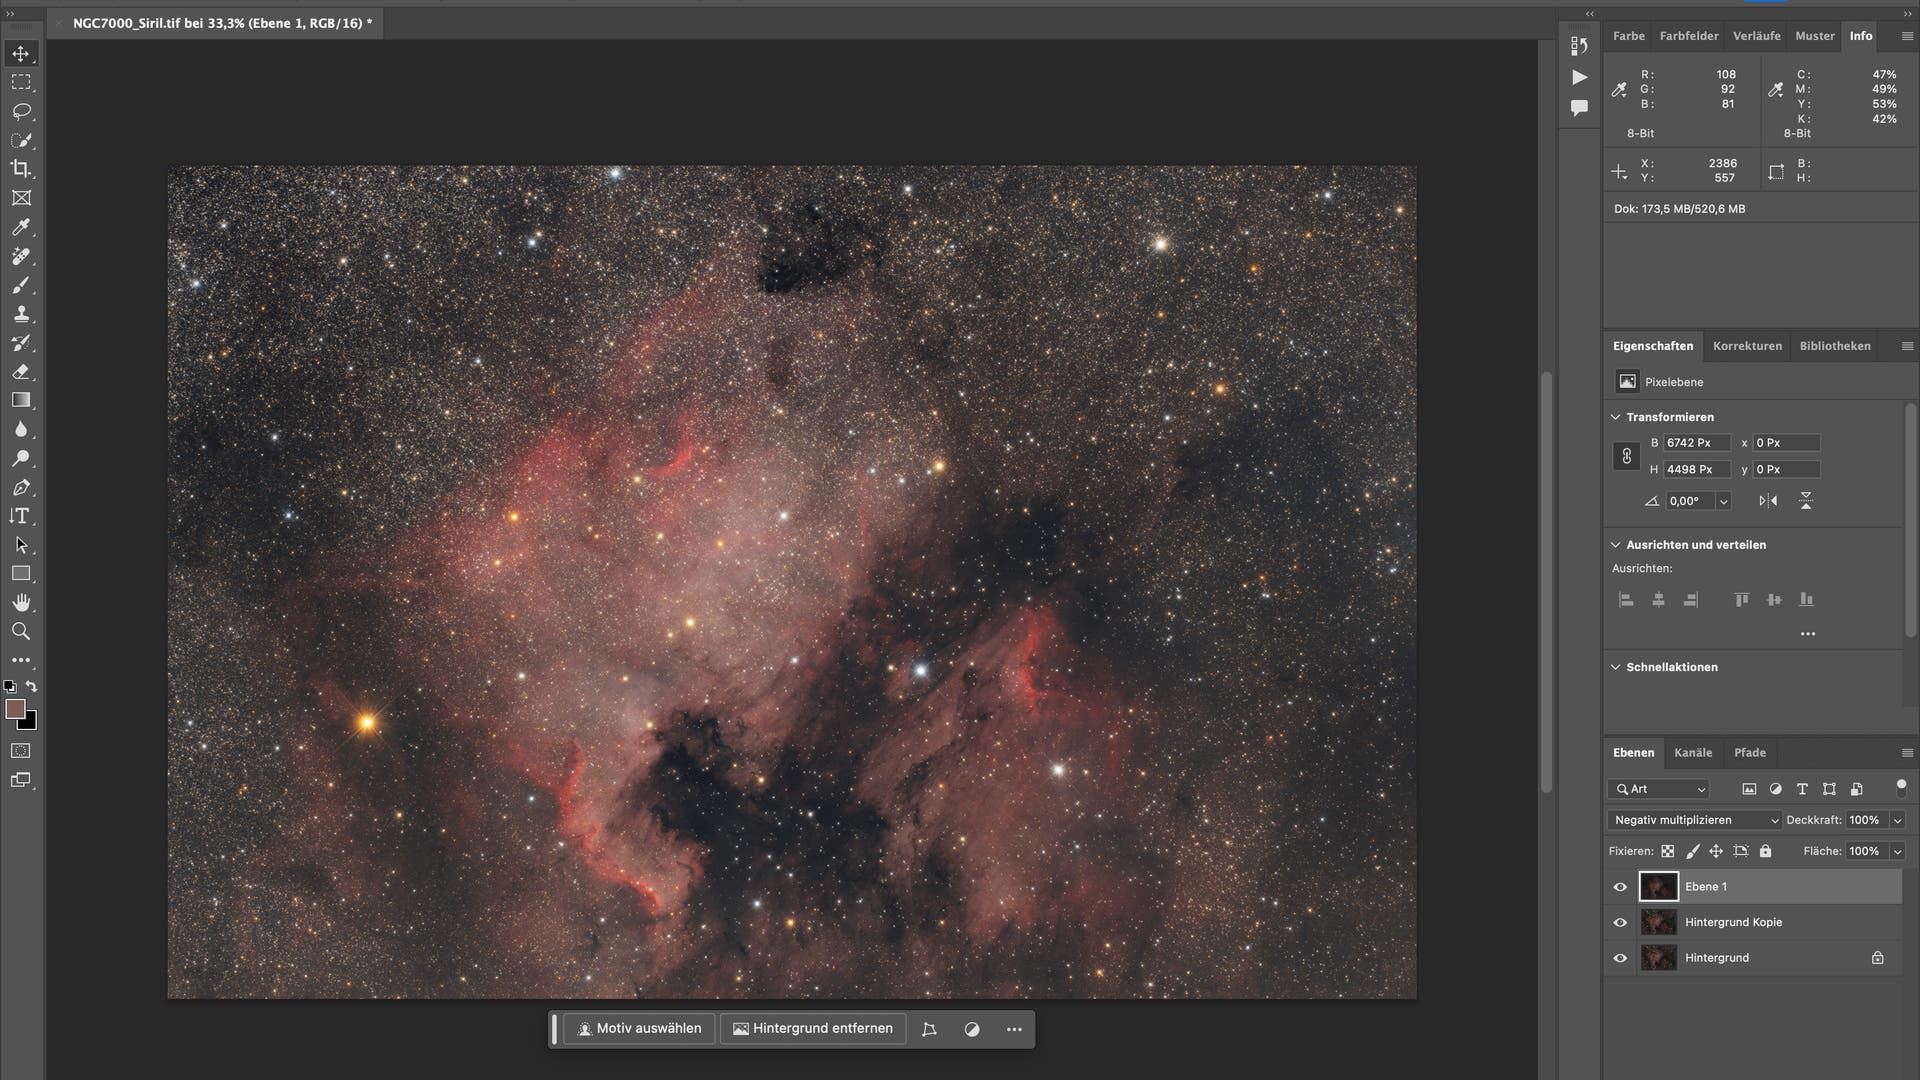Select the Gradient tool

pos(21,400)
